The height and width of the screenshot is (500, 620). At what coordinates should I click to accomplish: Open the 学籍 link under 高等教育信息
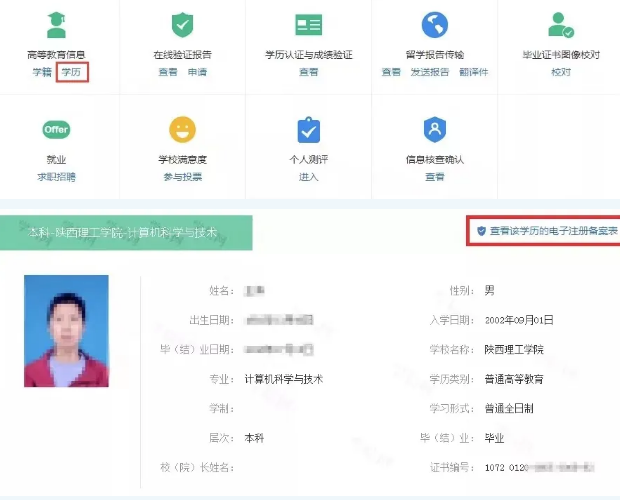(x=42, y=72)
